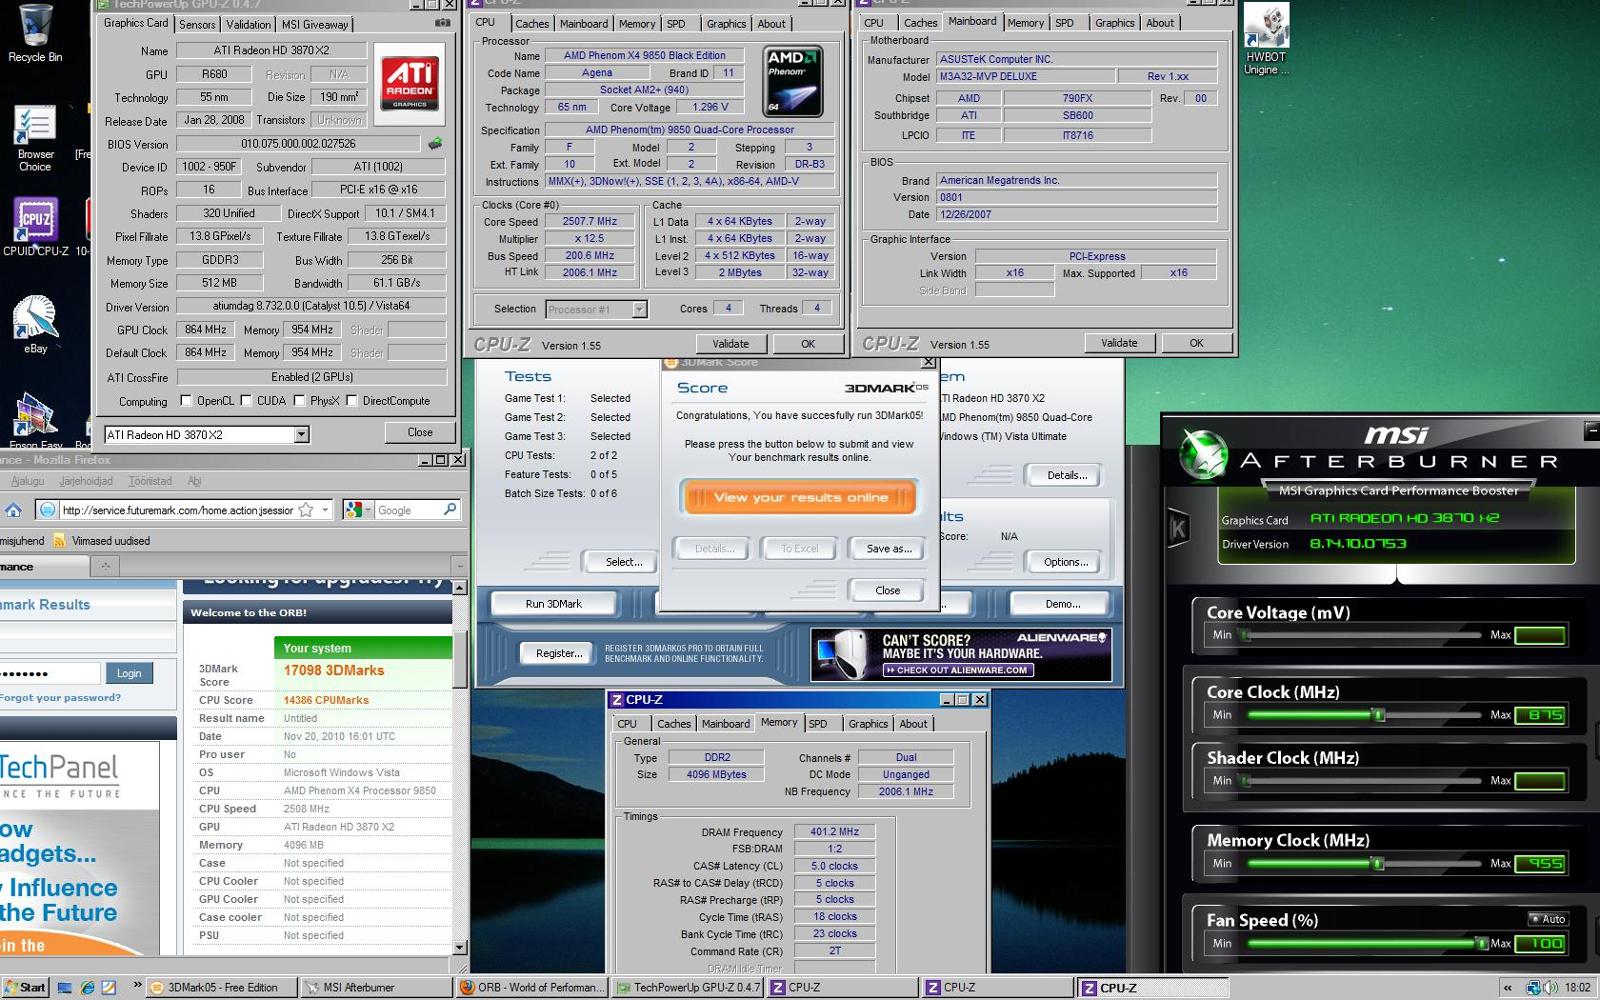Open the ATI Radeon HD 3870 X2 dropdown in GPU-Z

[x=301, y=435]
